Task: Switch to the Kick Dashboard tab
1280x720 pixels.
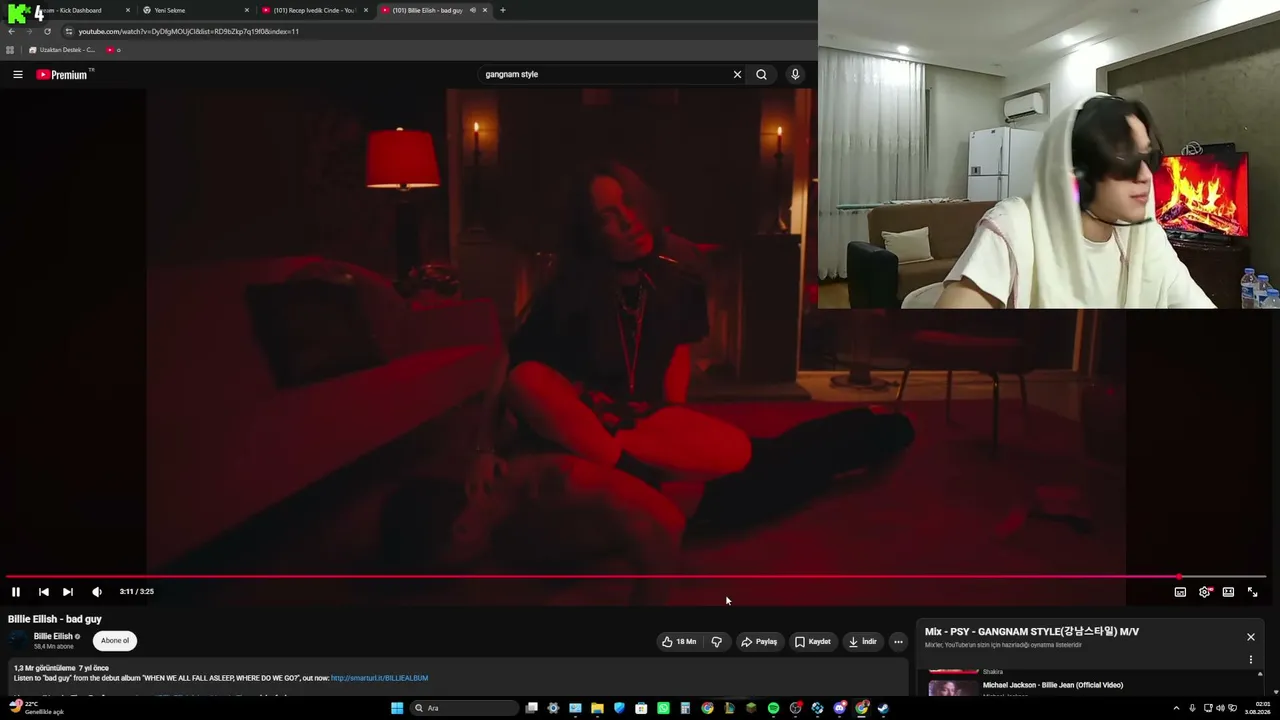Action: tap(82, 10)
